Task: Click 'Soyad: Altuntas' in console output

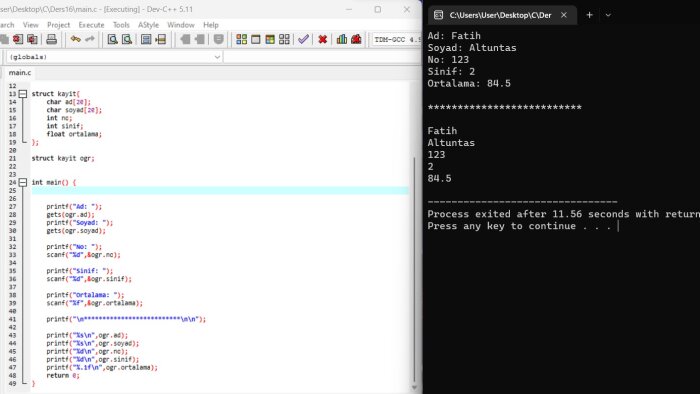Action: point(472,48)
